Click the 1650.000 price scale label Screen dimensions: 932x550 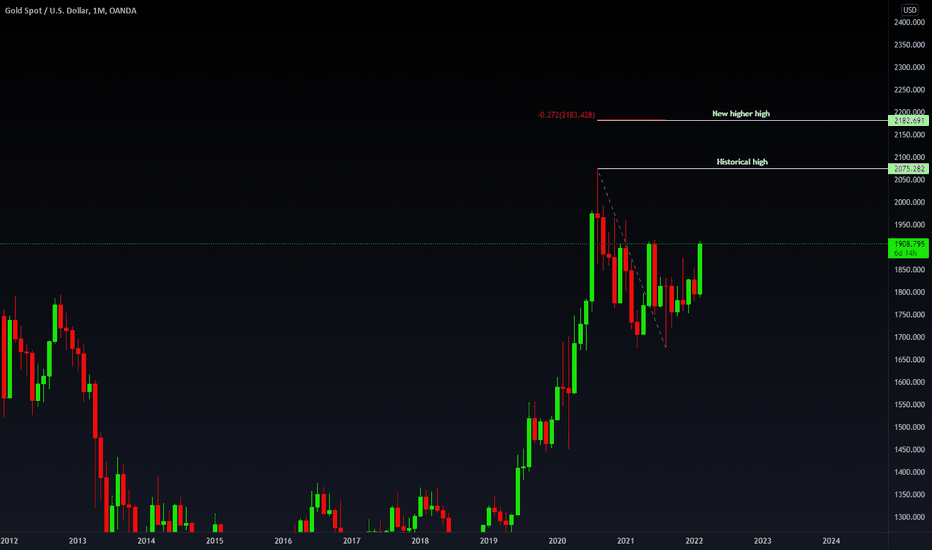pos(909,360)
